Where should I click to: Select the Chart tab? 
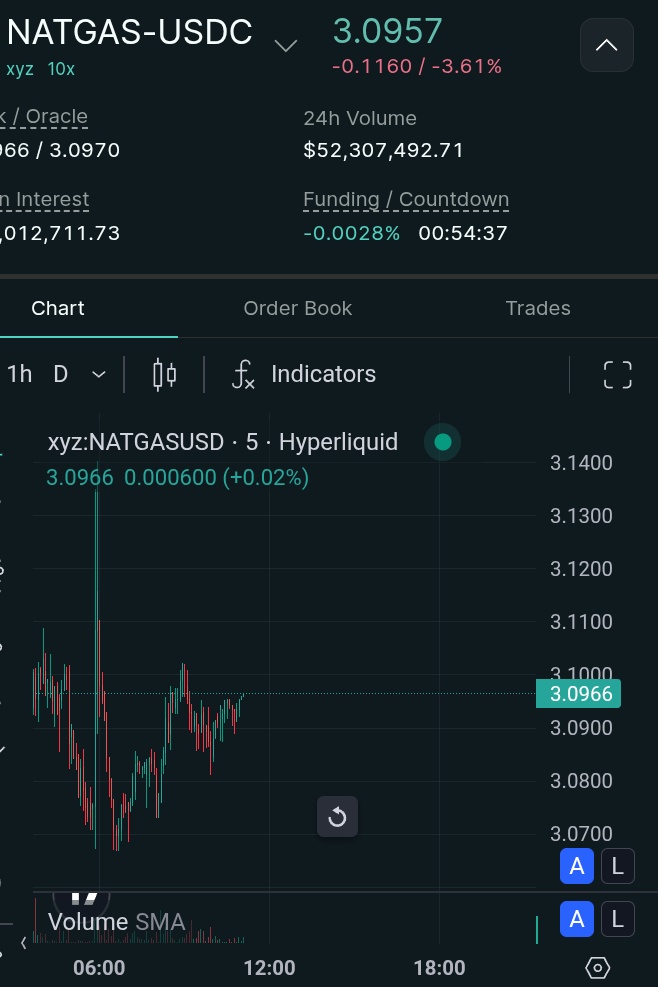(x=58, y=308)
